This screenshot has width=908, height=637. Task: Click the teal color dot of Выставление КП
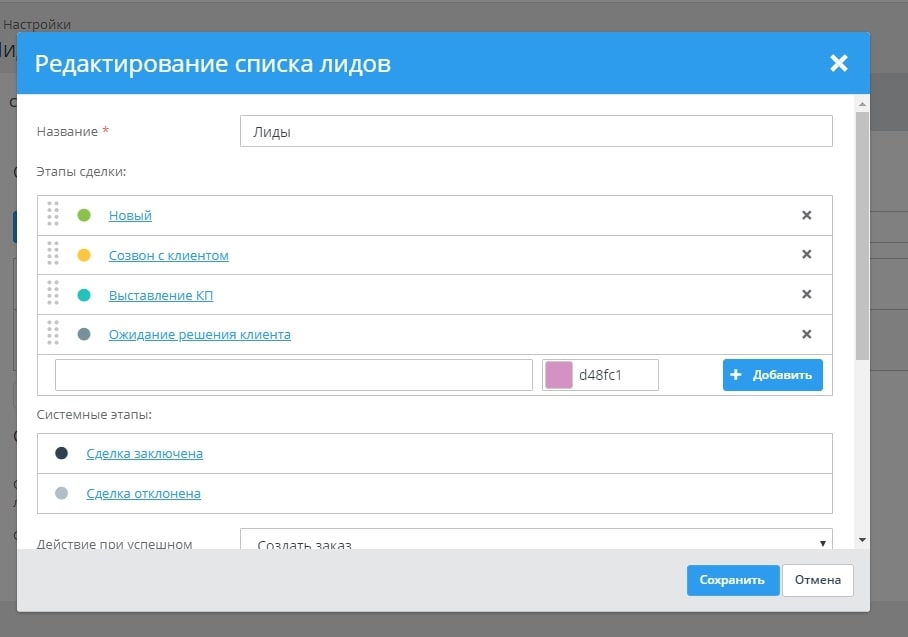[84, 295]
